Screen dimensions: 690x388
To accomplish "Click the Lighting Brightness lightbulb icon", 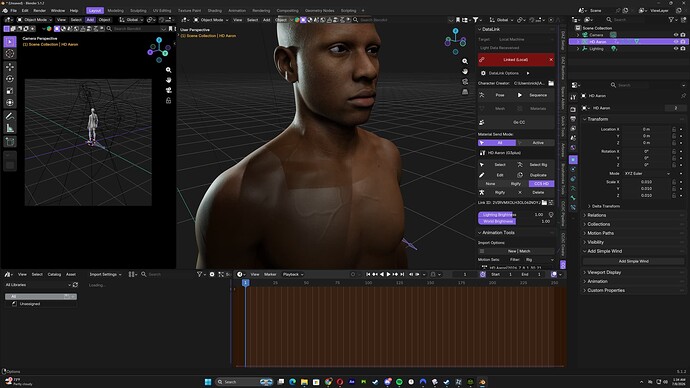I will 551,215.
